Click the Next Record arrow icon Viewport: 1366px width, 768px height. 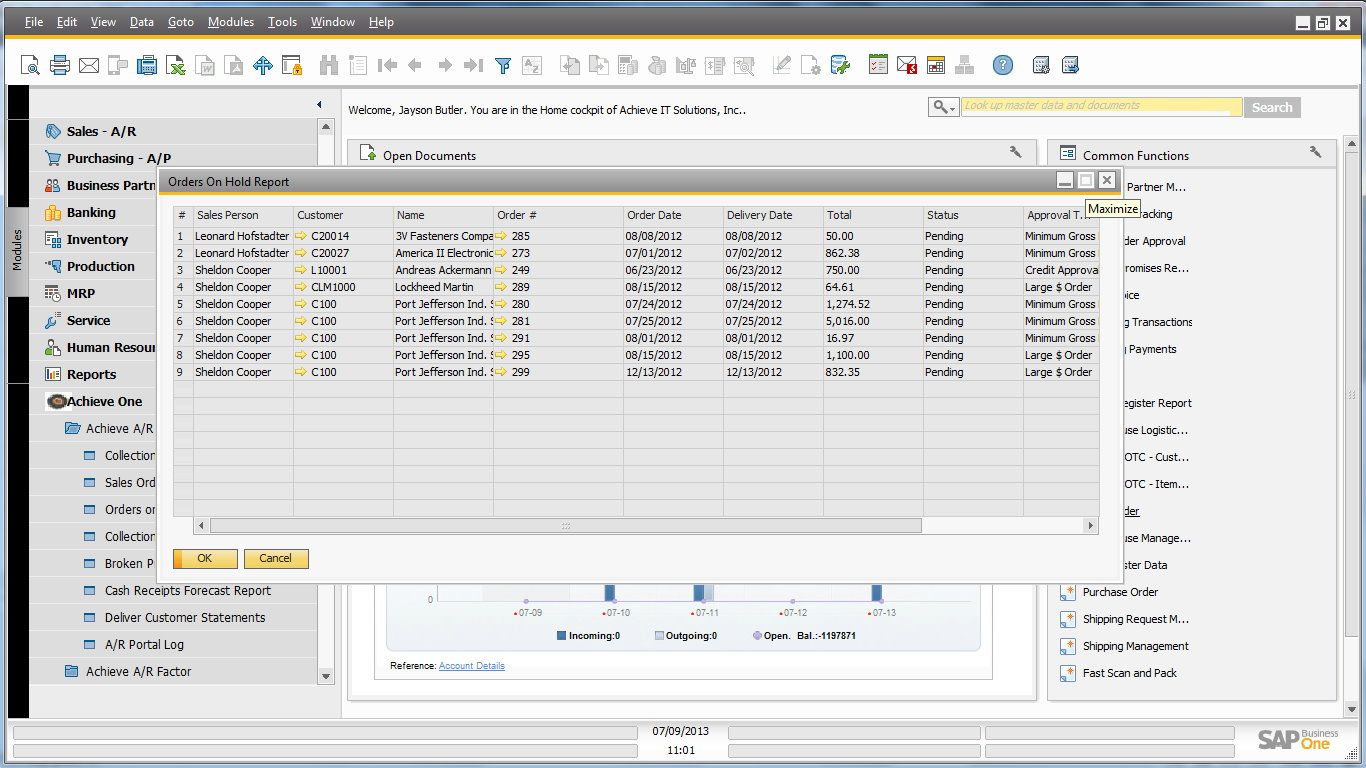coord(445,66)
